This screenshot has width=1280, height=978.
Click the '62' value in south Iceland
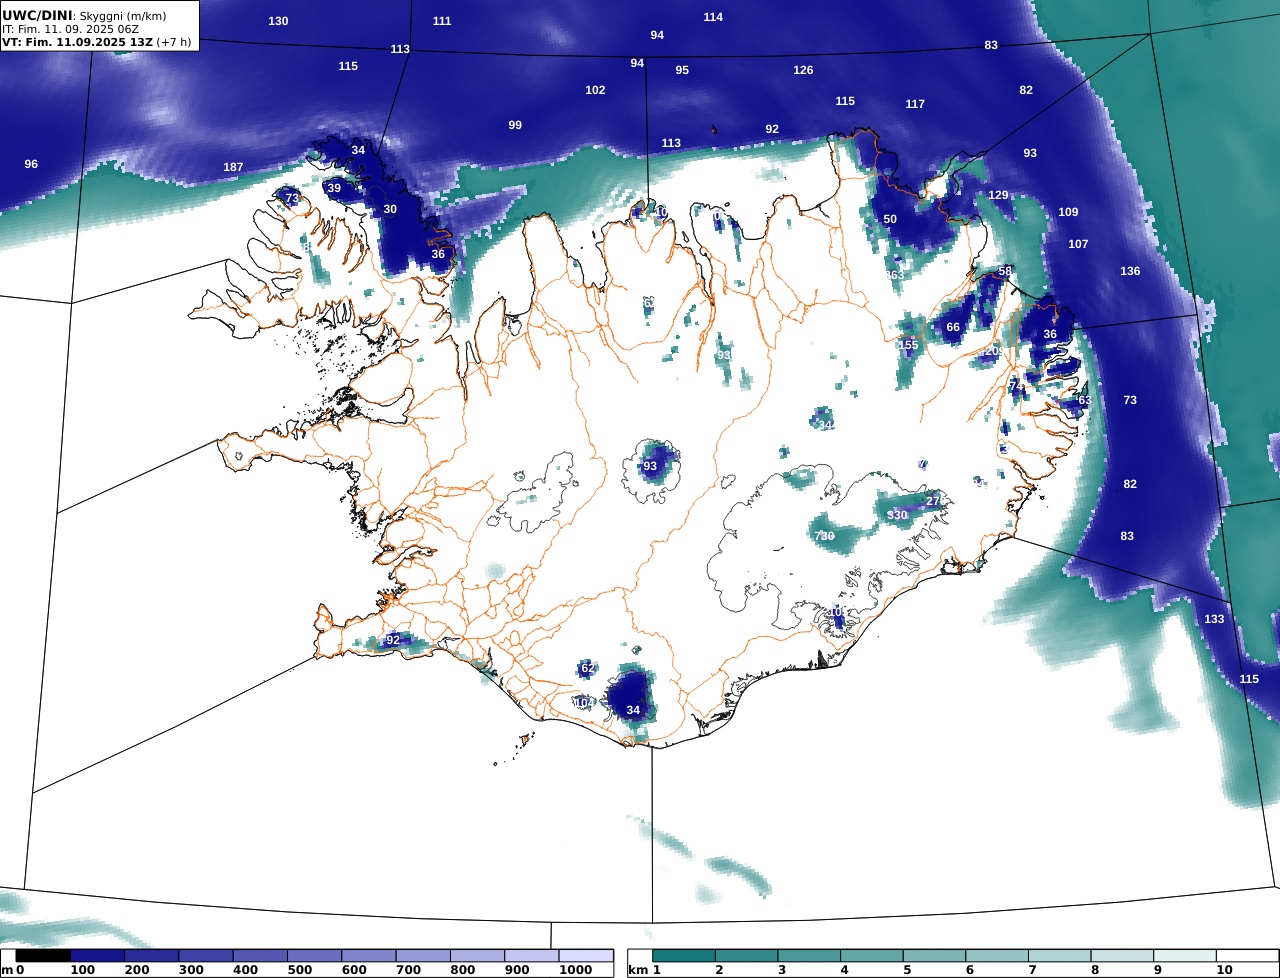587,669
